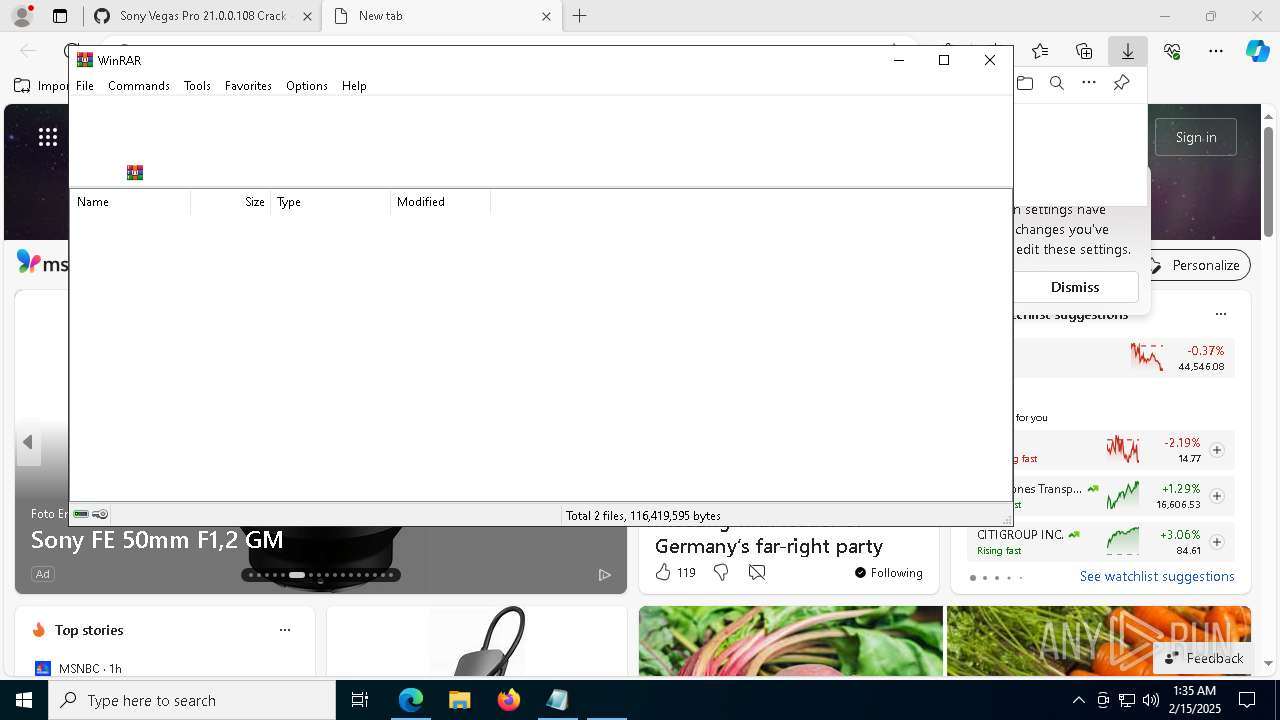Open Task View on taskbar
Viewport: 1280px width, 720px height.
click(x=360, y=700)
